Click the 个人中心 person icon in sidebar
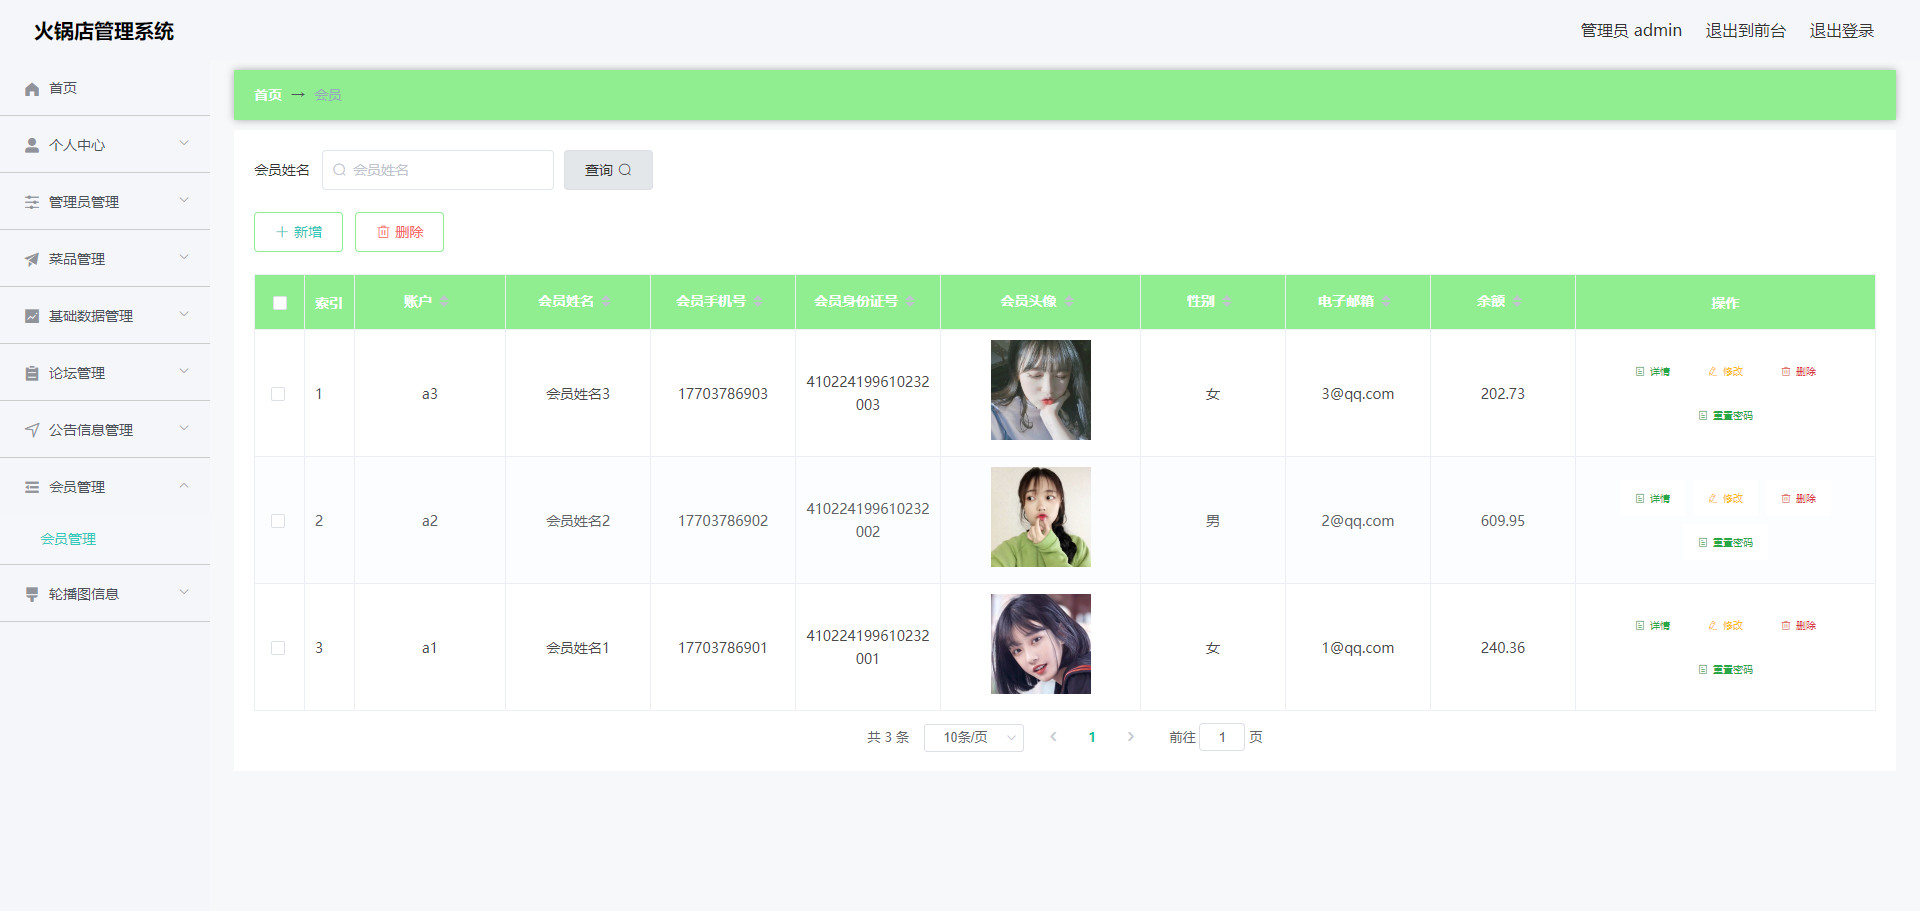 pos(32,145)
